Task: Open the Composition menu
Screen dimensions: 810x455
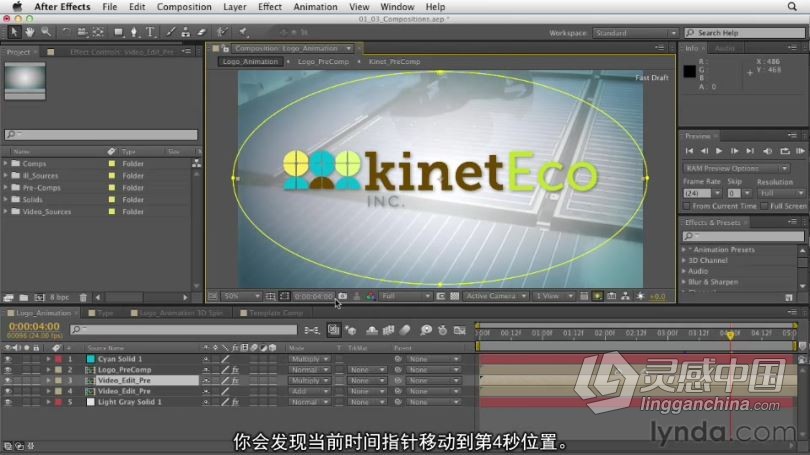Action: pos(184,7)
